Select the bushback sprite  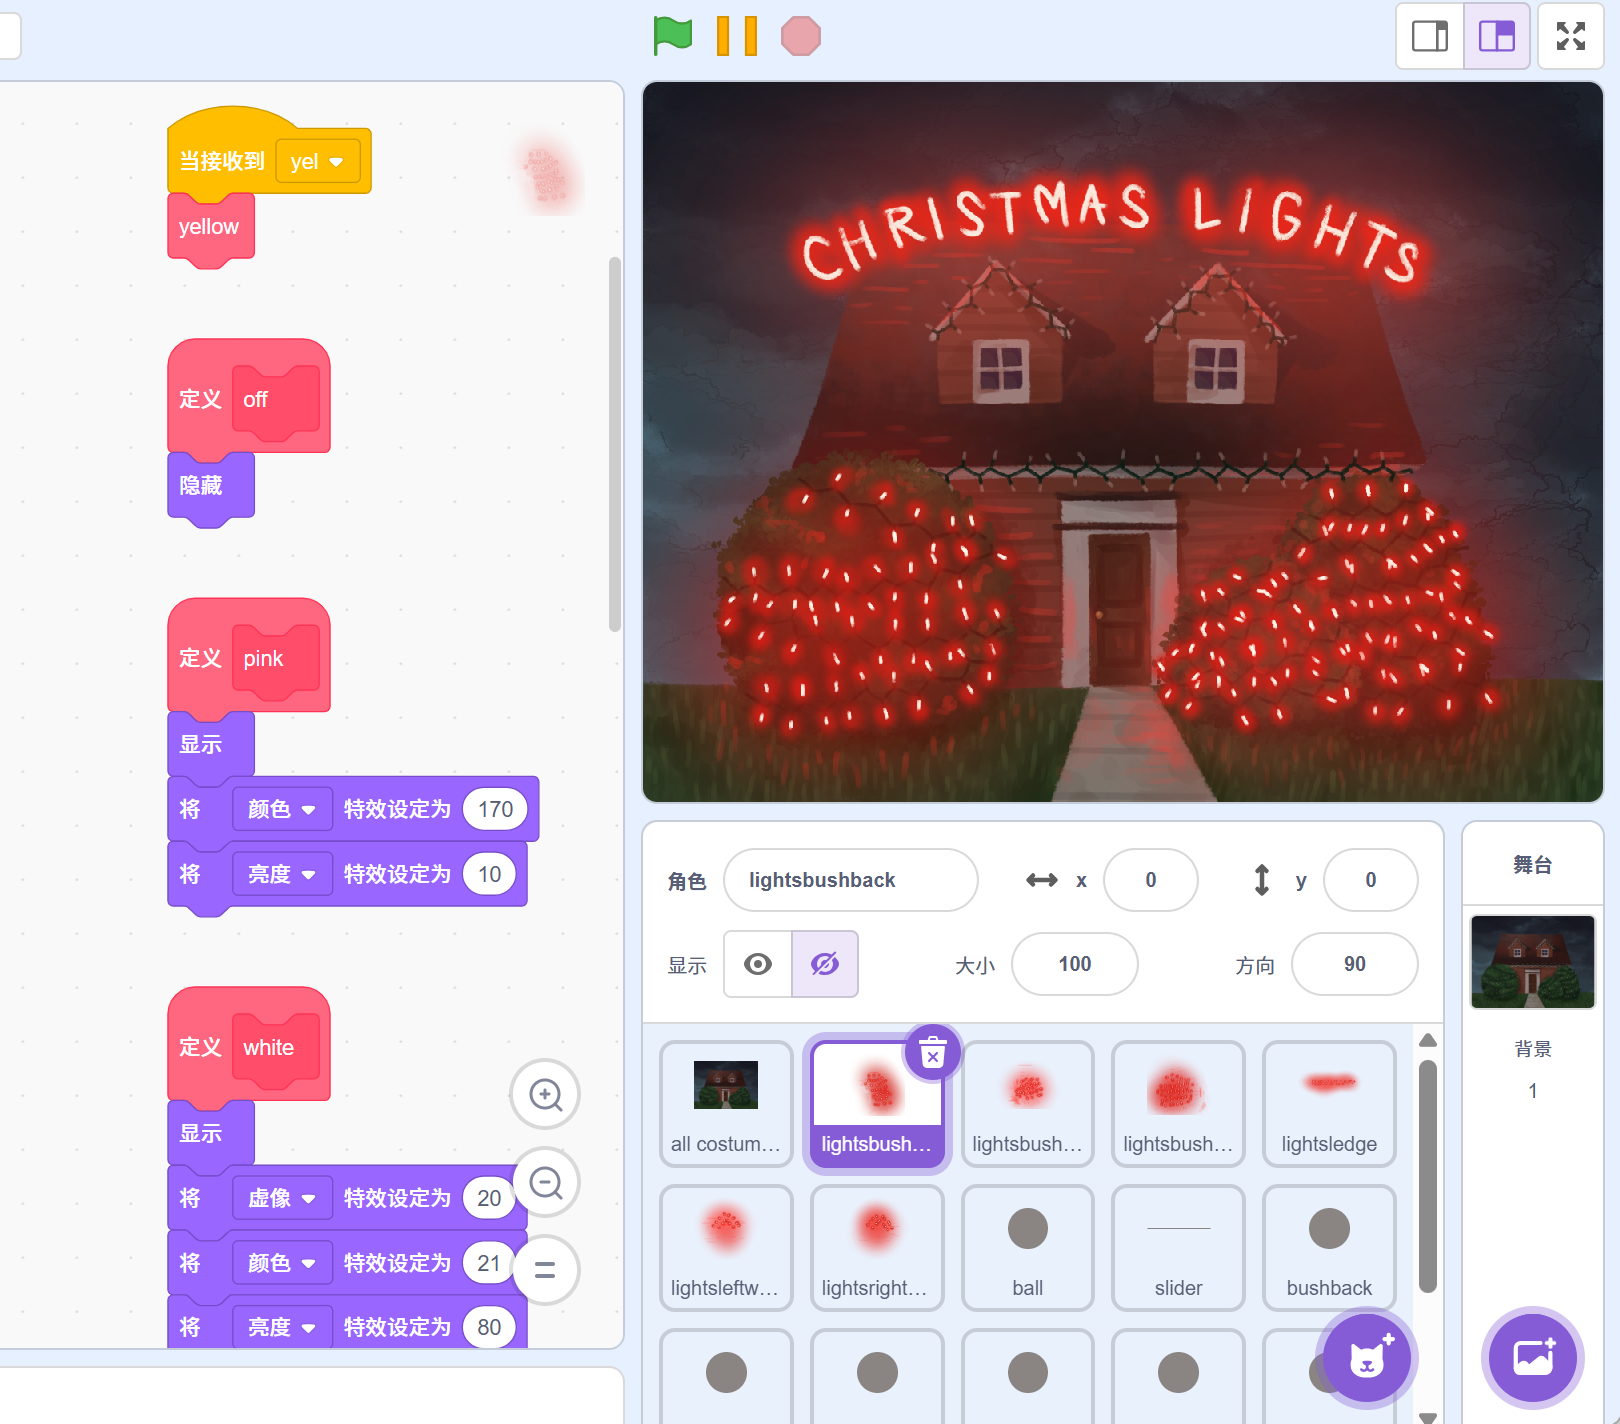pos(1328,1248)
